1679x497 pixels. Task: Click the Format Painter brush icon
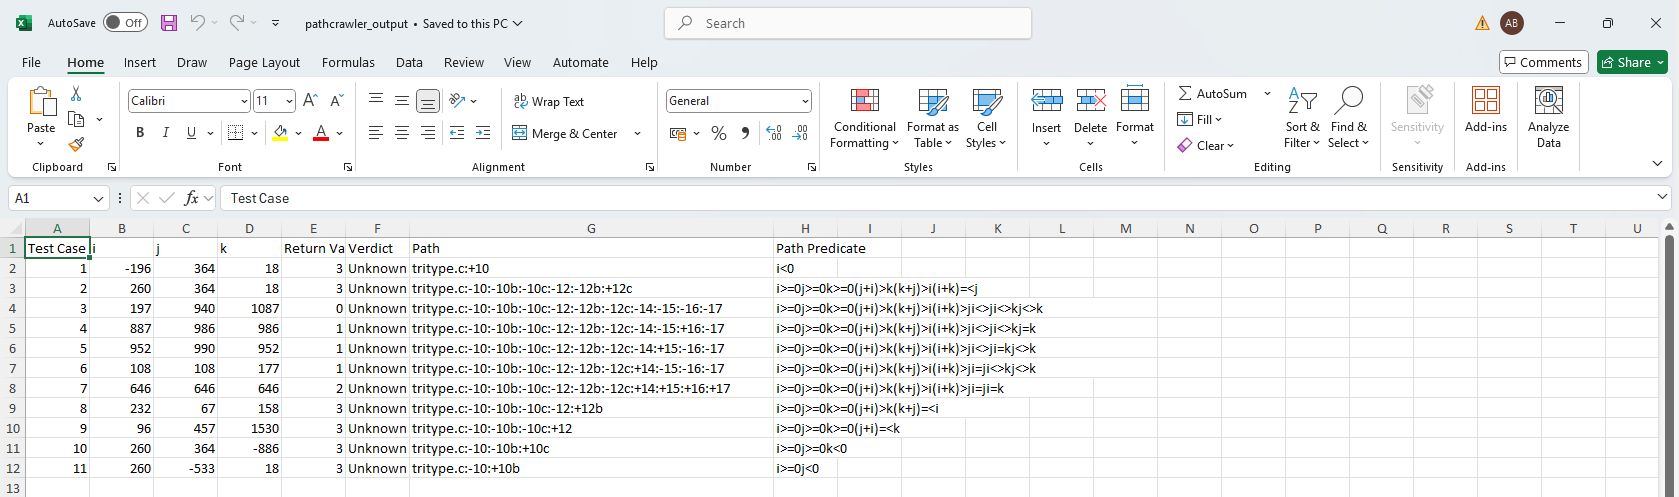coord(76,144)
